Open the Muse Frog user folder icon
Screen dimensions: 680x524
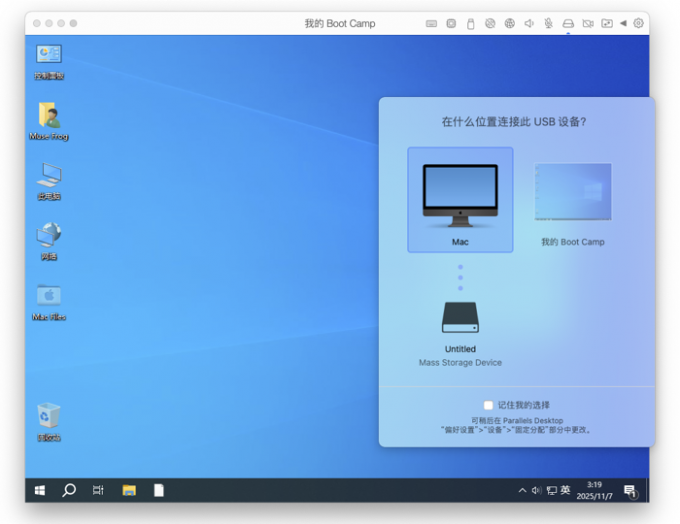(49, 121)
